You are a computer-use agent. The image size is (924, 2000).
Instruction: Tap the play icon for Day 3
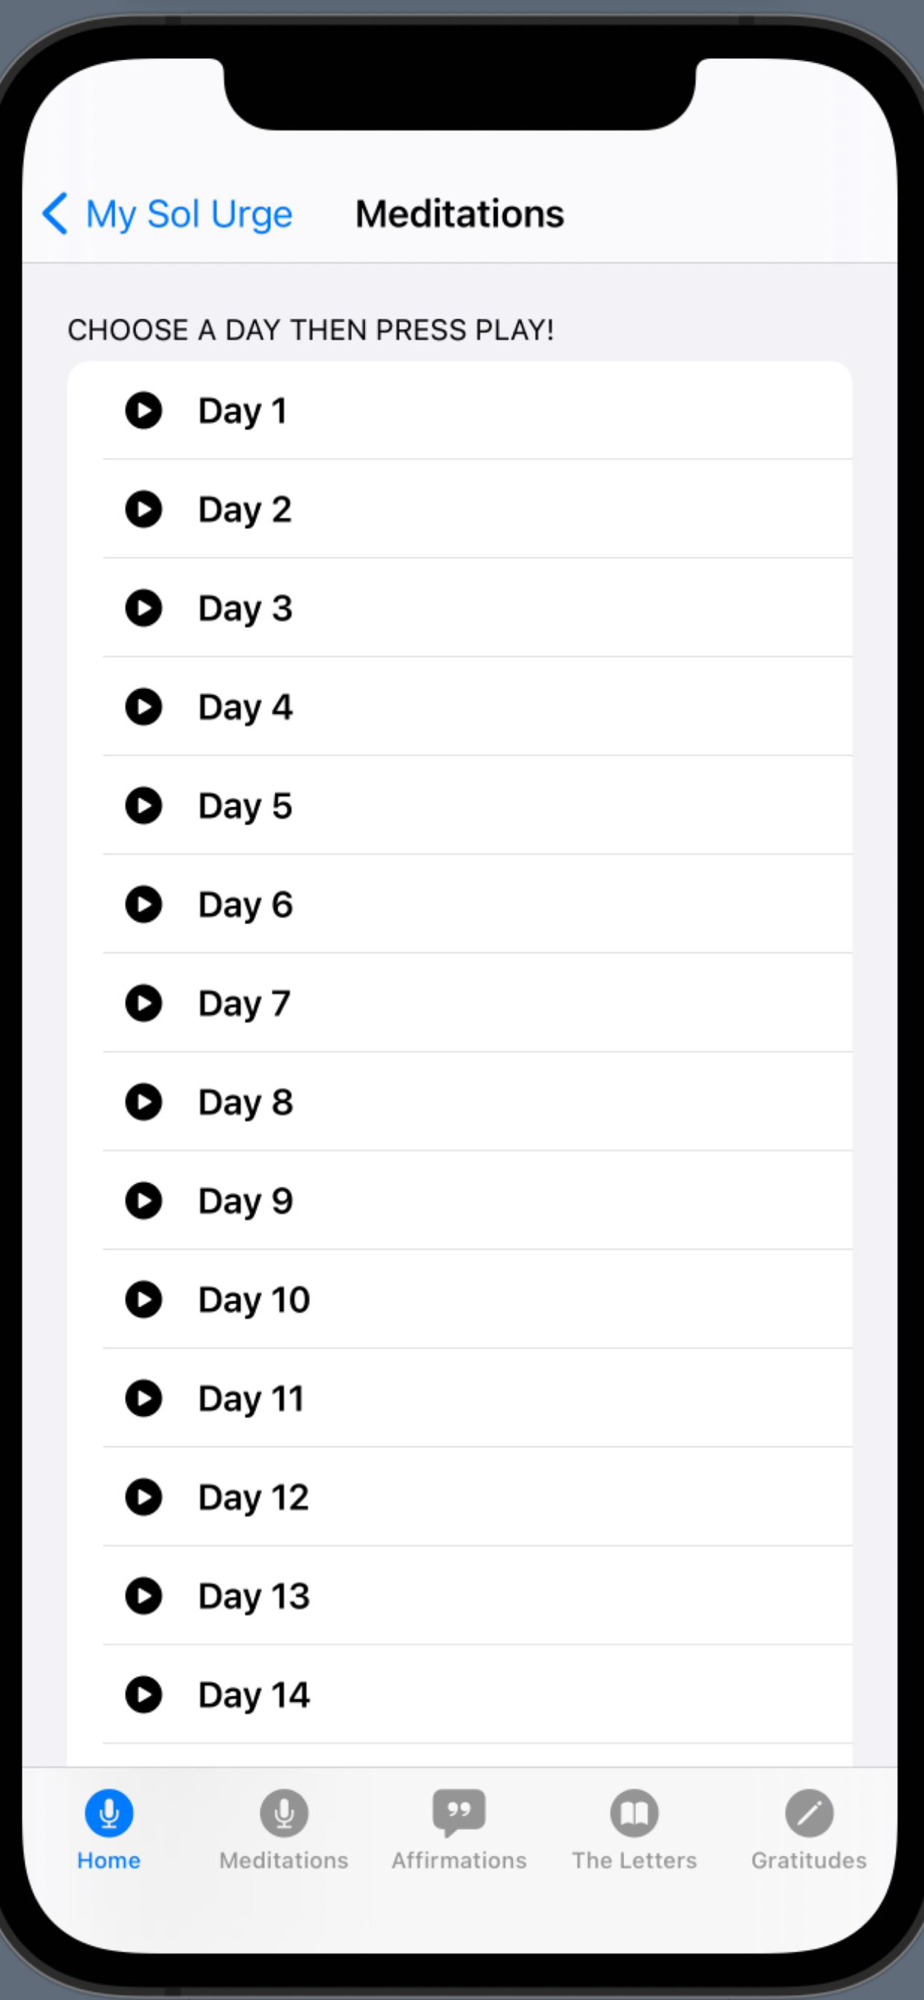(x=143, y=608)
